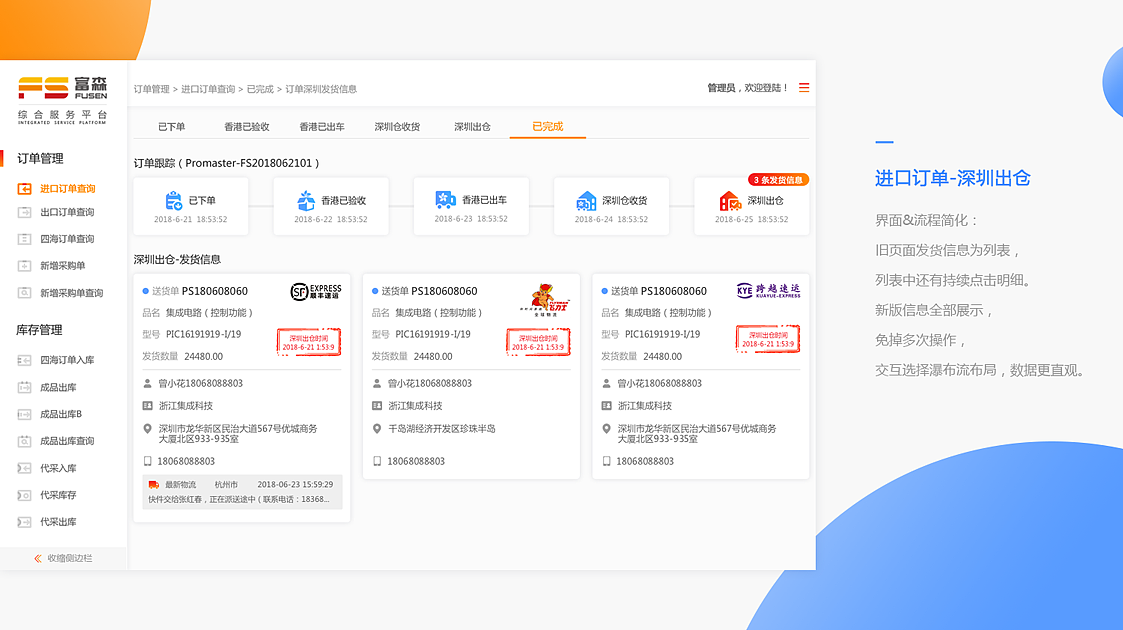Image resolution: width=1123 pixels, height=630 pixels.
Task: Click the date 2018-6-25 18:53:52 under 深圳出仓
Action: (x=751, y=219)
